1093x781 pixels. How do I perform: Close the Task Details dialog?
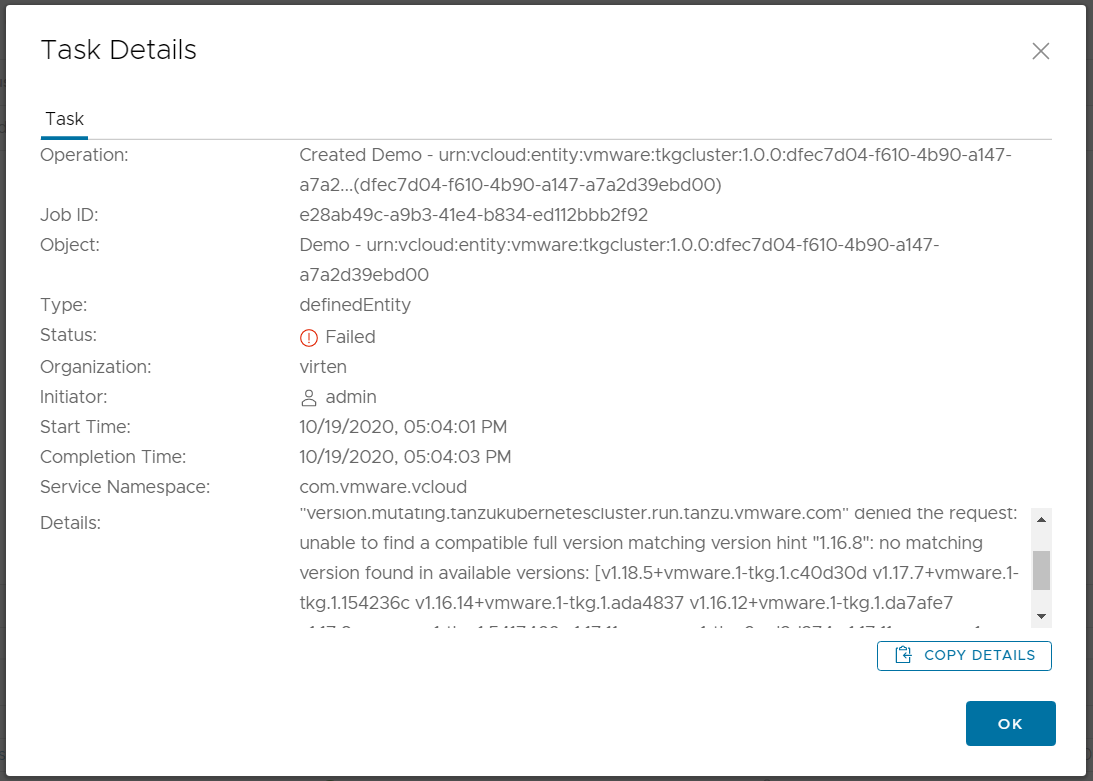1040,51
